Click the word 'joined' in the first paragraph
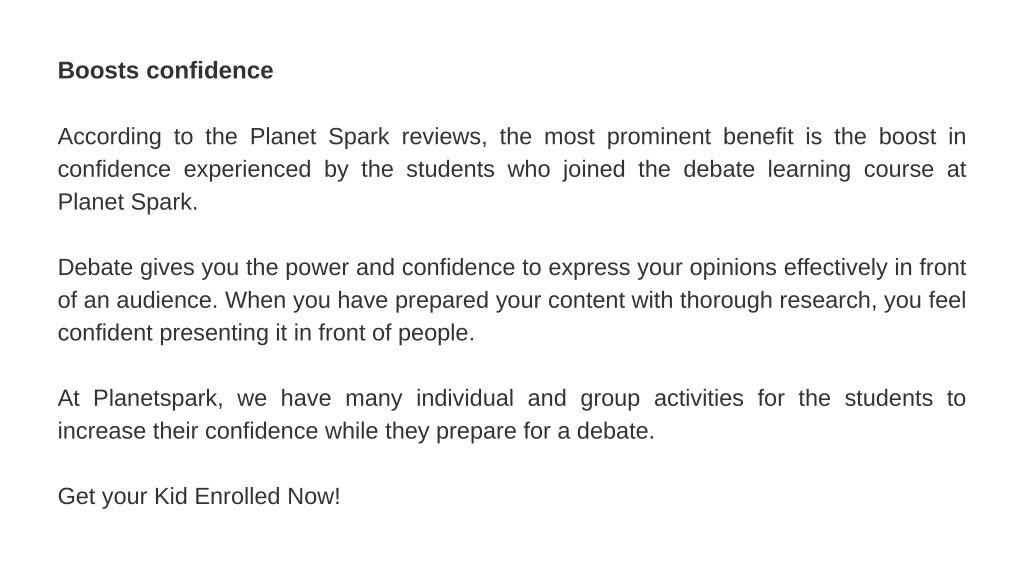The width and height of the screenshot is (1024, 576). pyautogui.click(x=594, y=170)
